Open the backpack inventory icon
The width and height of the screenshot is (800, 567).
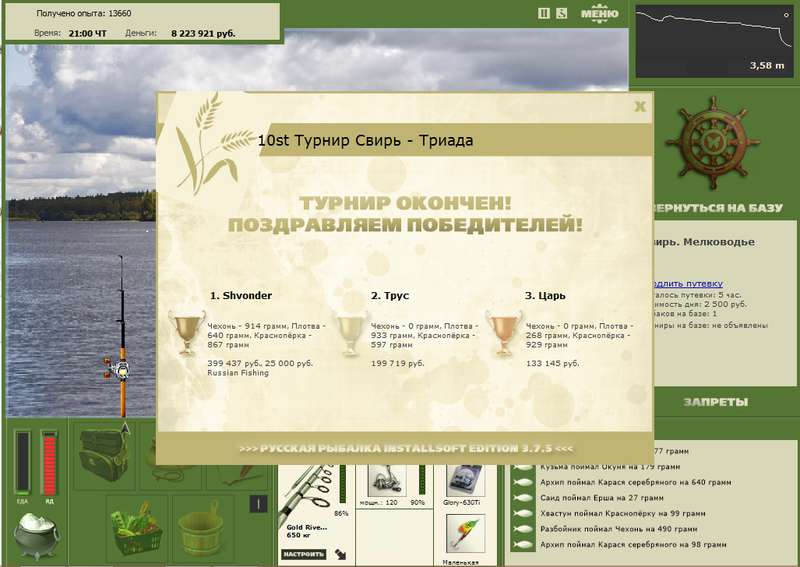tap(103, 454)
